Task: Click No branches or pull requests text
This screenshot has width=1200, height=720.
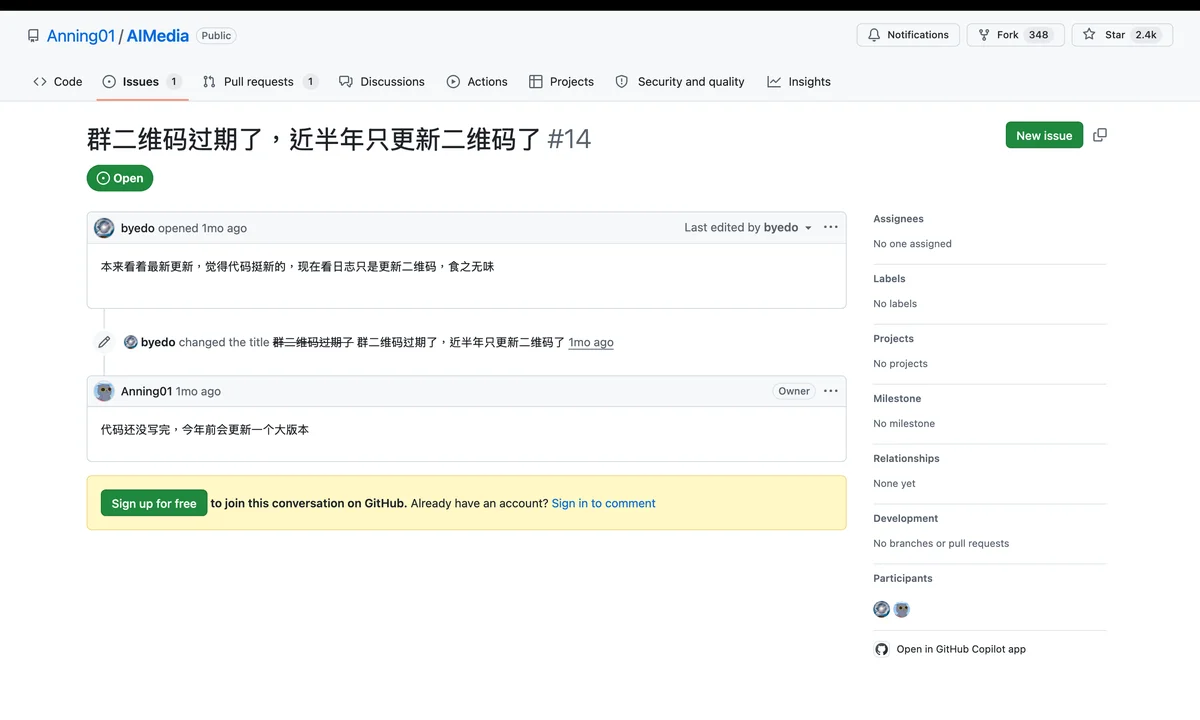Action: coord(941,544)
